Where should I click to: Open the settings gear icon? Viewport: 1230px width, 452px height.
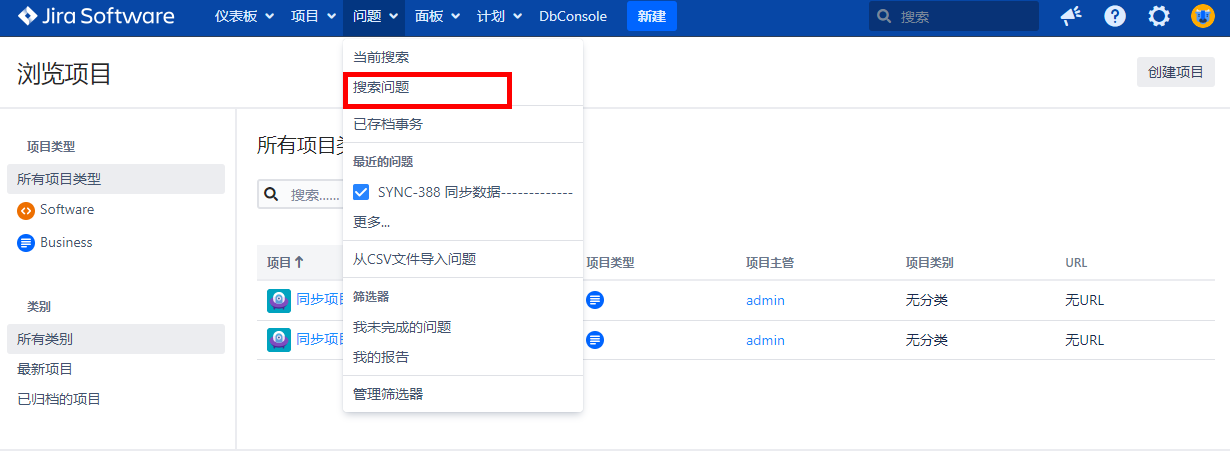coord(1159,16)
